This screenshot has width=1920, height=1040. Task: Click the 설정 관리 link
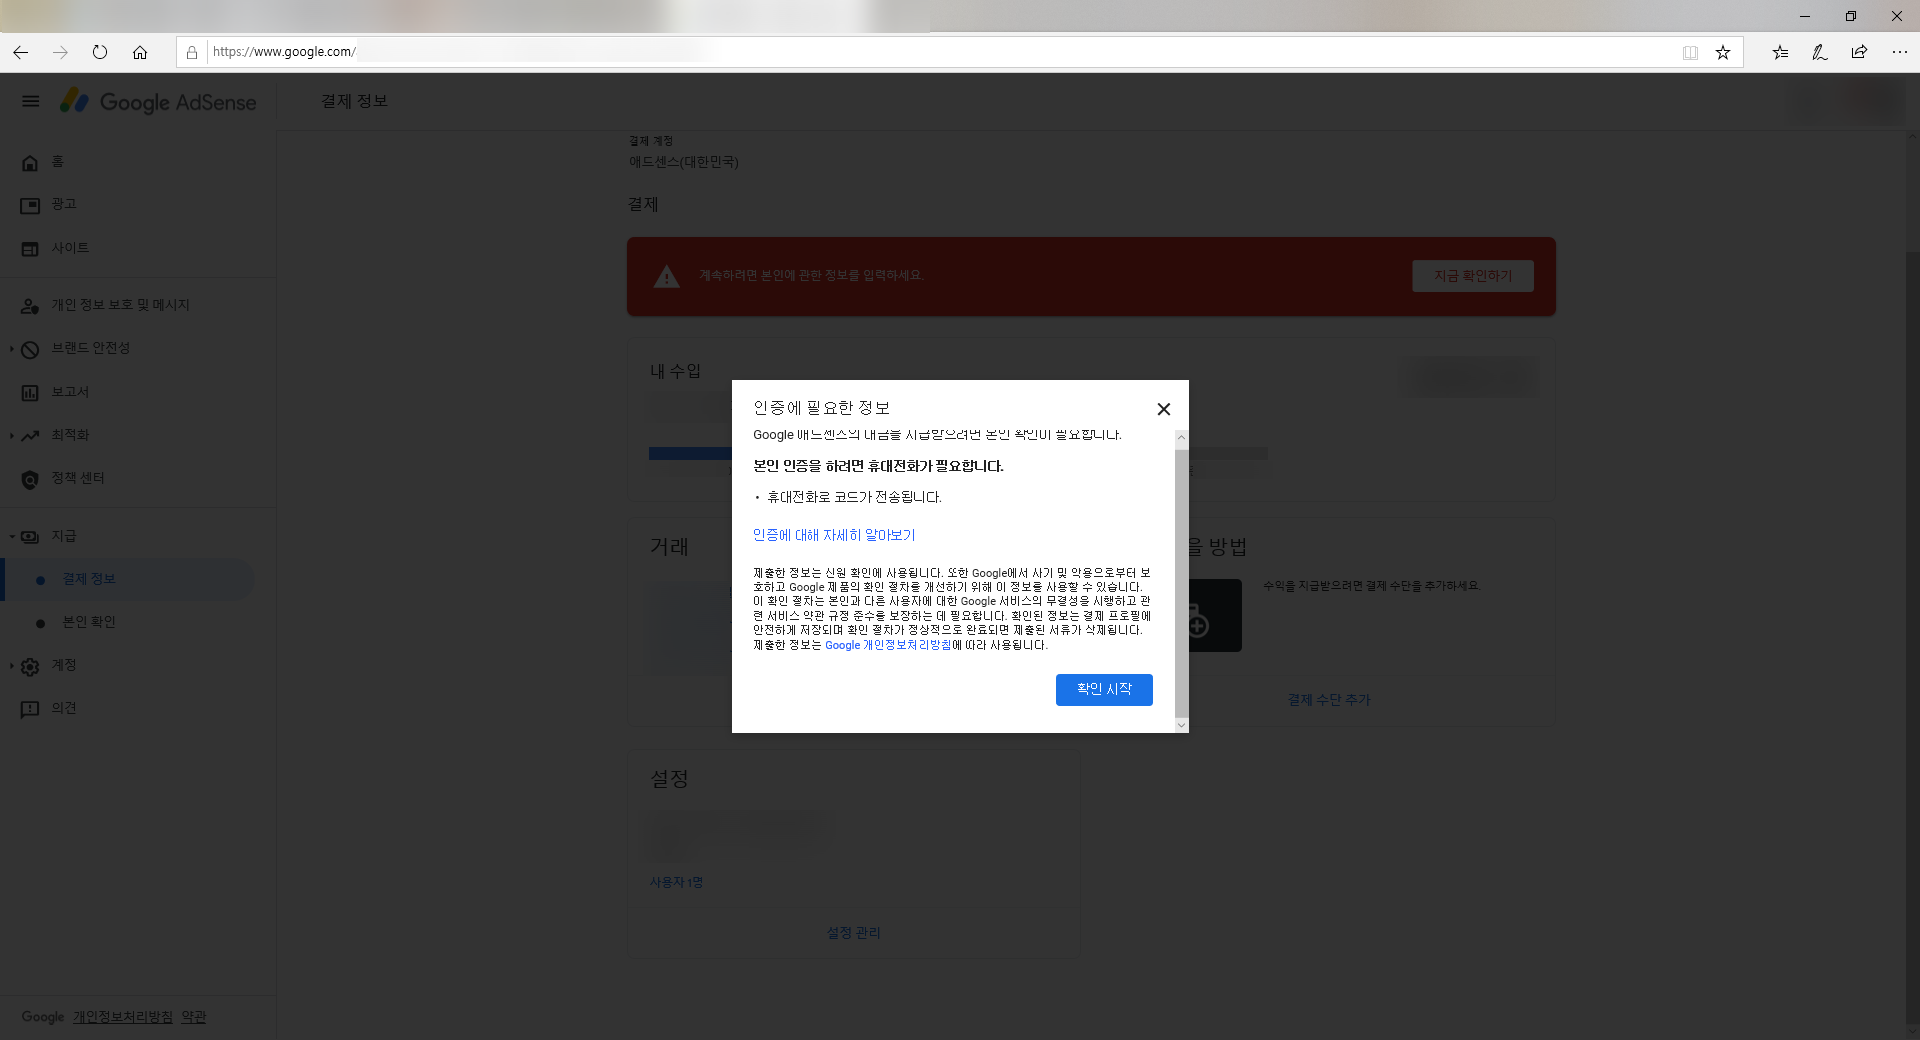pos(853,933)
